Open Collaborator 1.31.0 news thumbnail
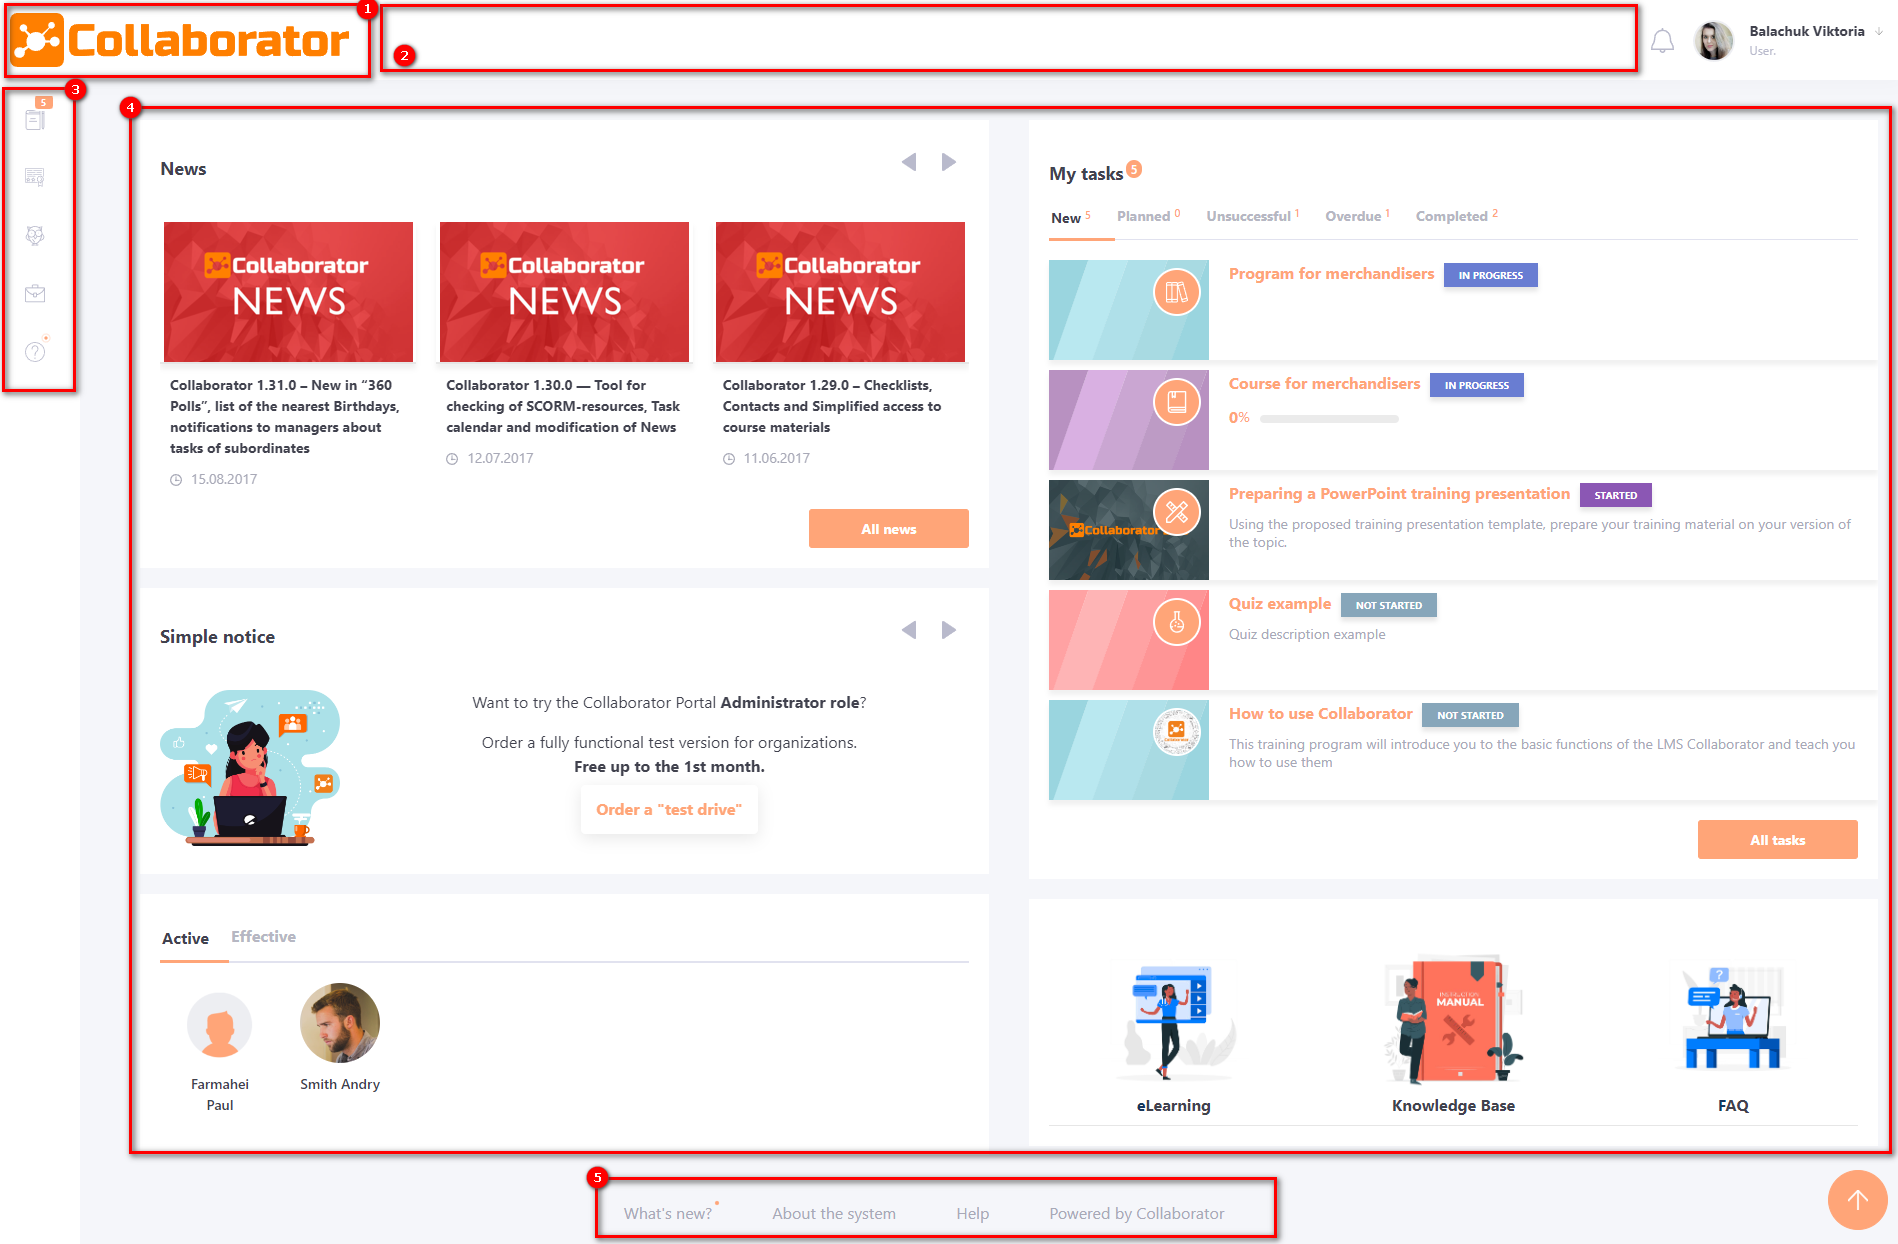Viewport: 1898px width, 1244px height. tap(288, 292)
